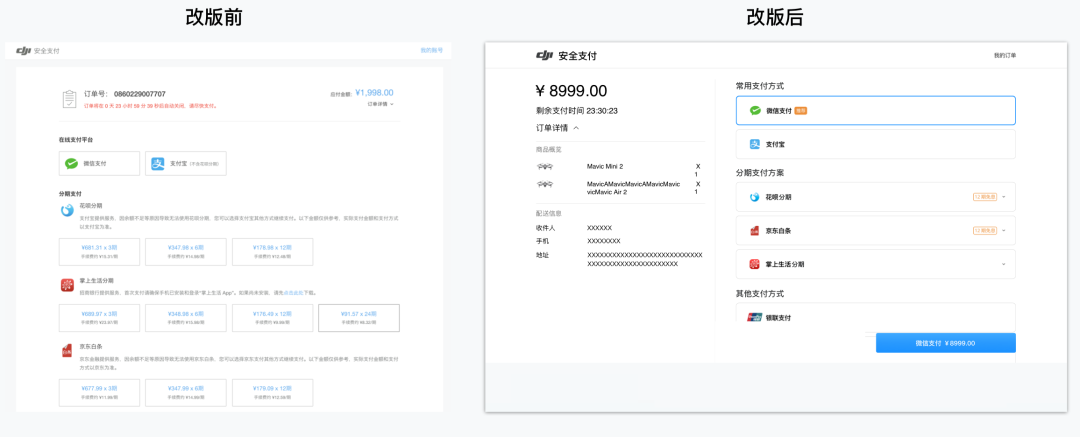
Task: Open 我的订单 link on 改版后 page
Action: 1005,55
